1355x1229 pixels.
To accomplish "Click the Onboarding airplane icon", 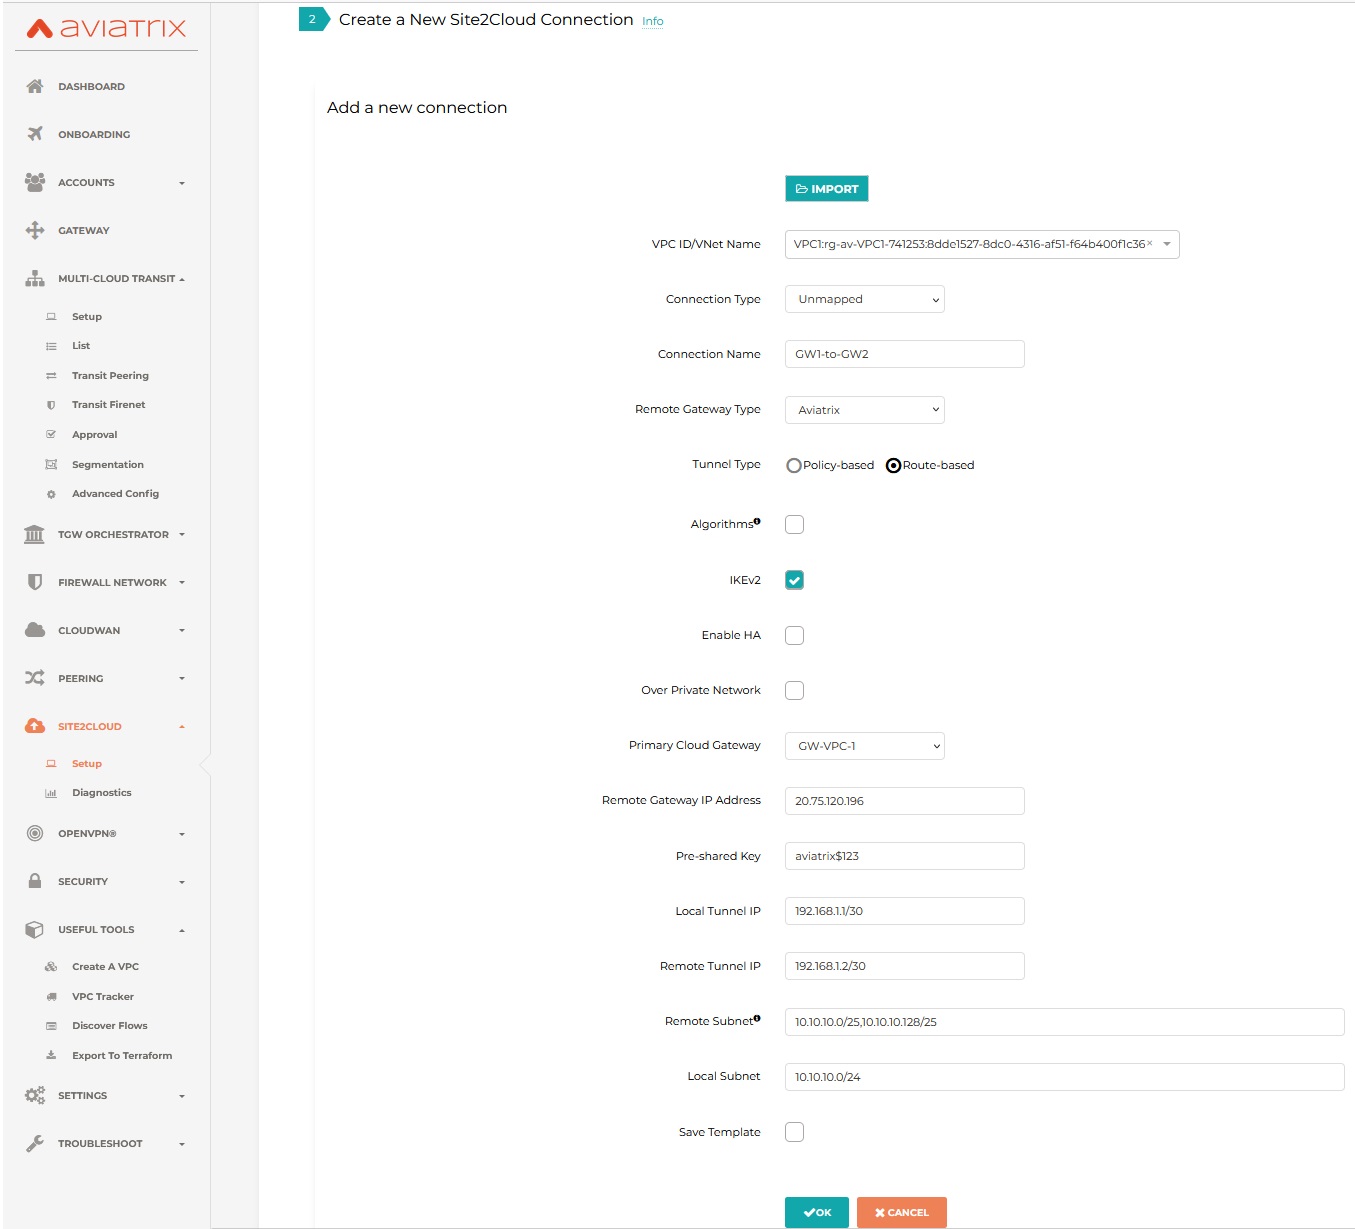I will point(35,134).
